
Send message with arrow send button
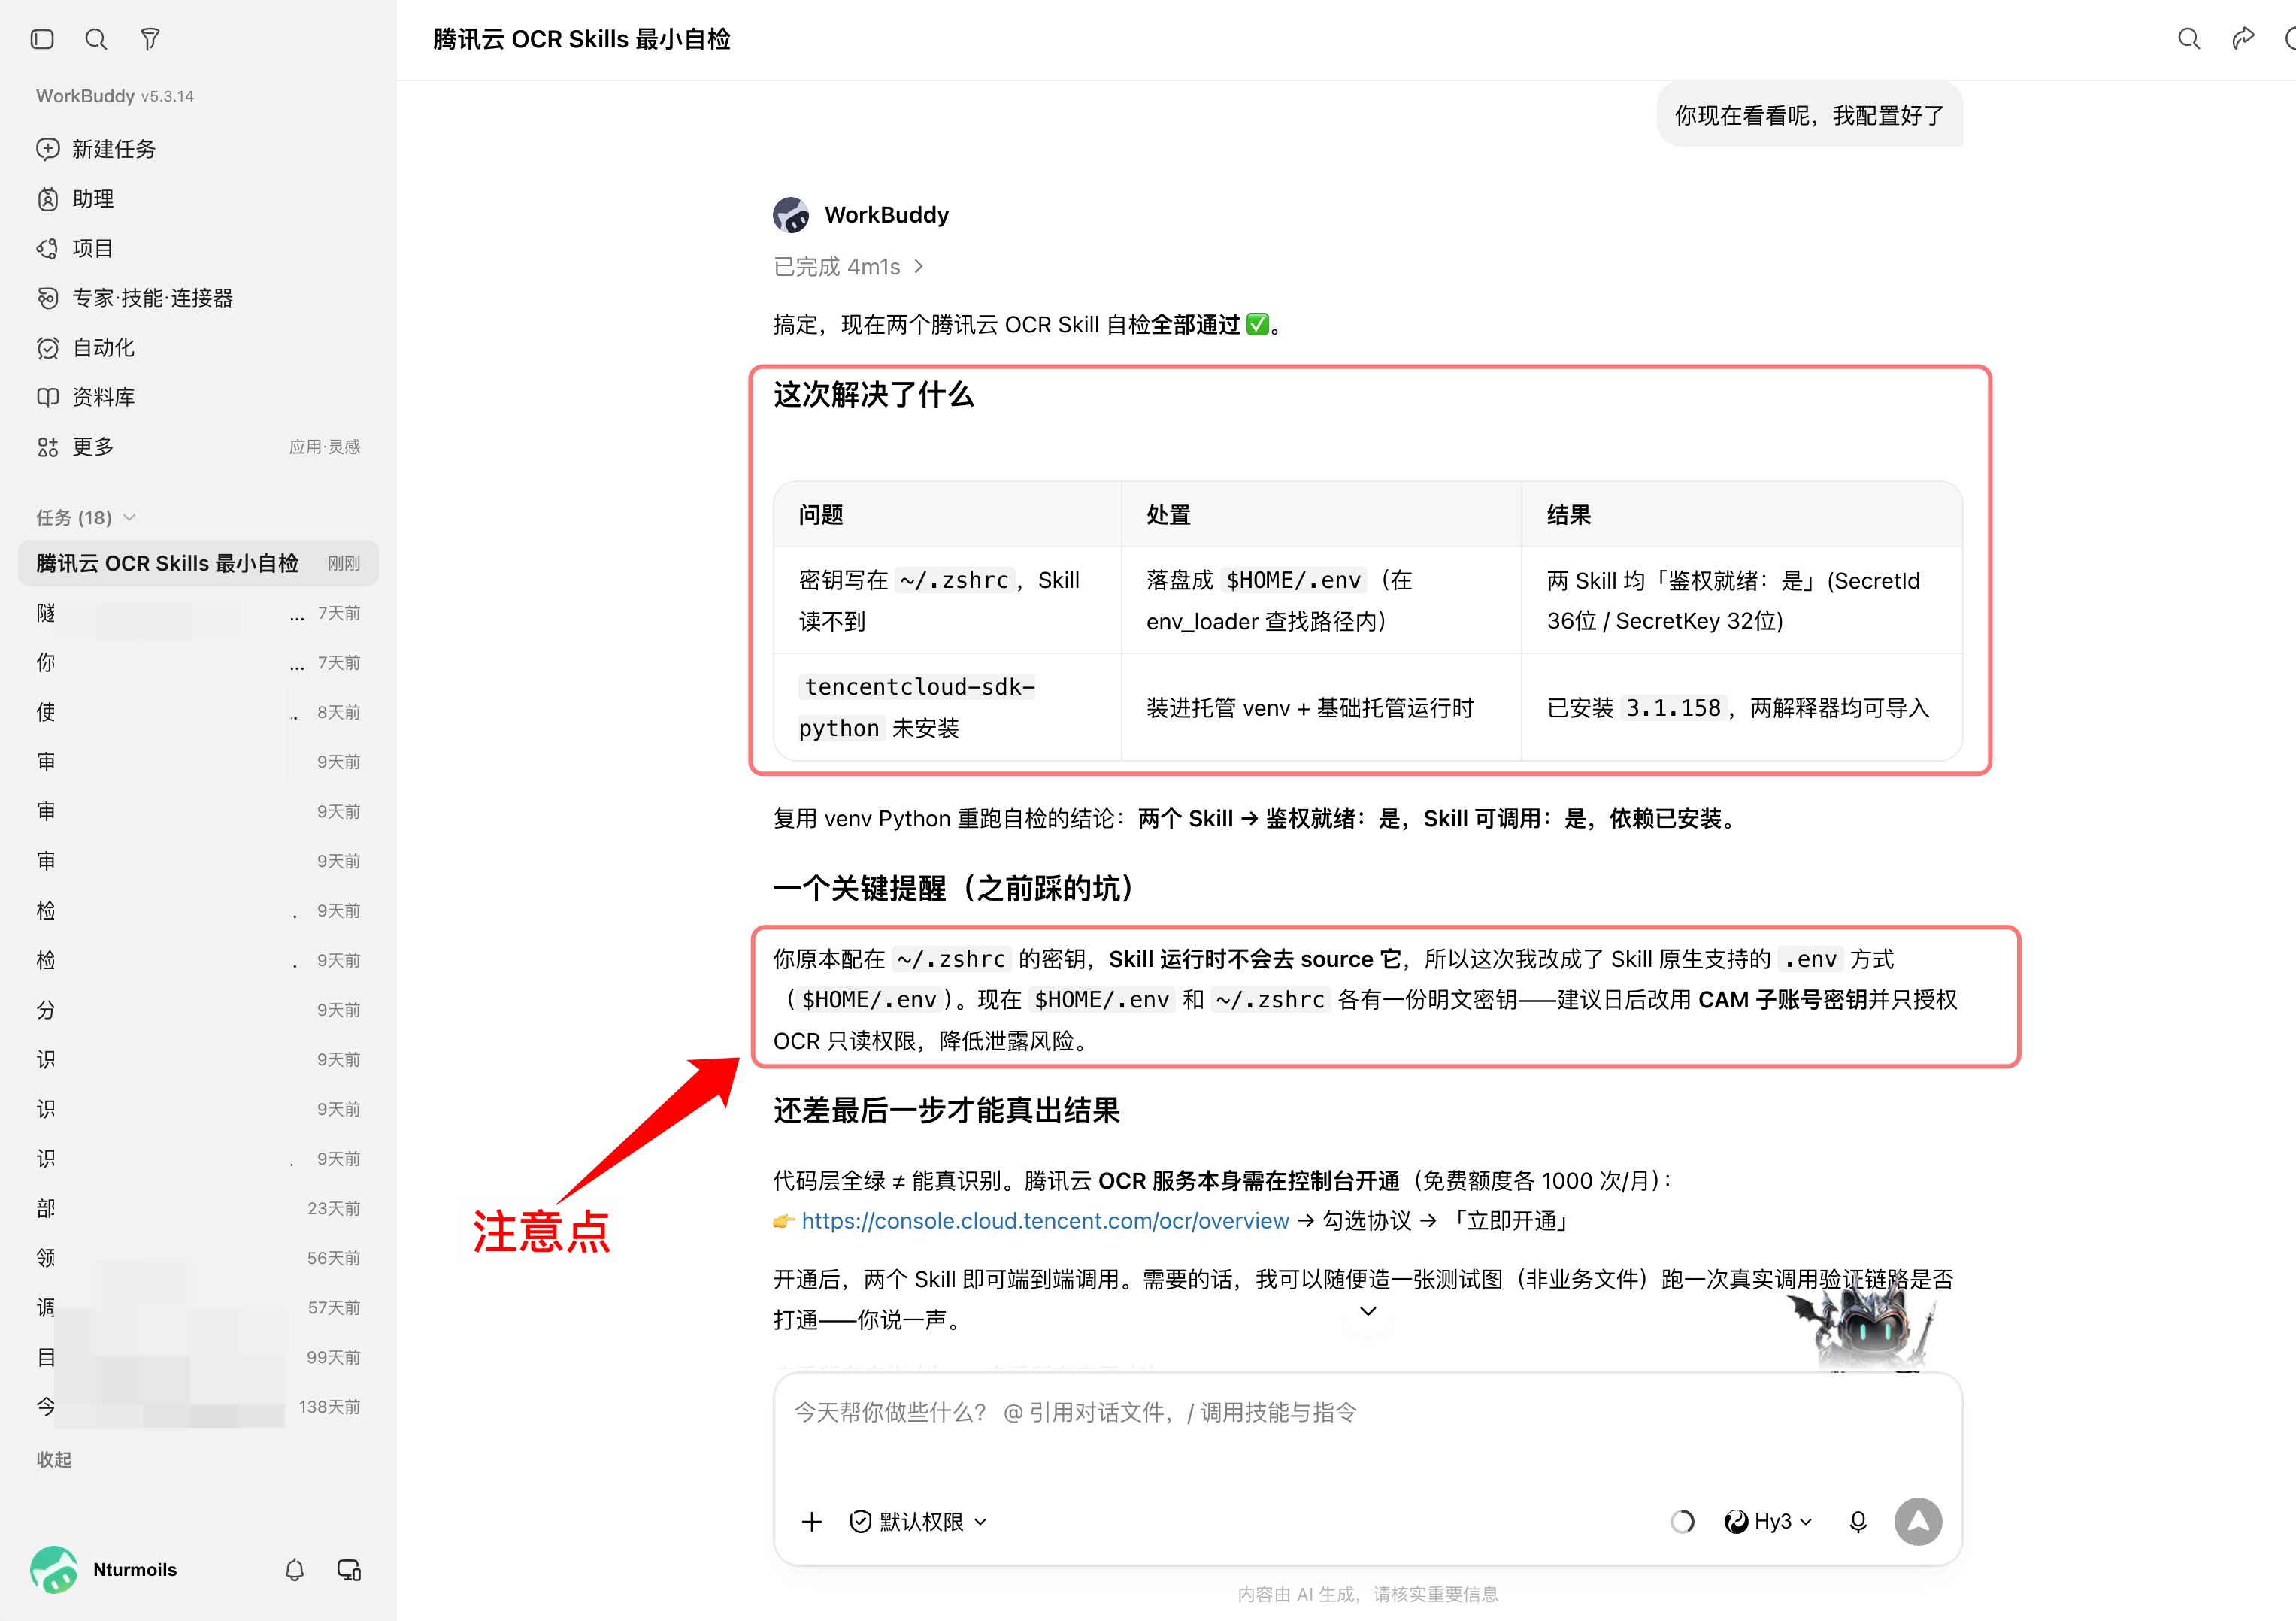pyautogui.click(x=1918, y=1522)
